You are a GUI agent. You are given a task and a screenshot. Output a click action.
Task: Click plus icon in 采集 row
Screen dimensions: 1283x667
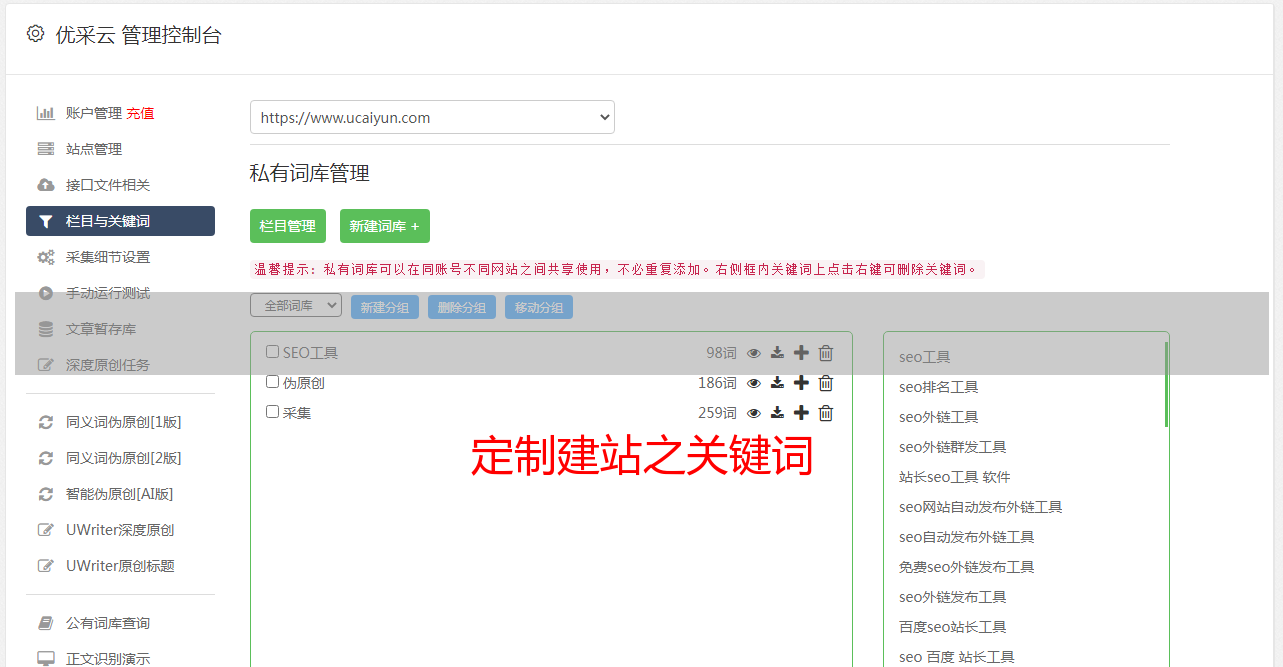pyautogui.click(x=801, y=413)
